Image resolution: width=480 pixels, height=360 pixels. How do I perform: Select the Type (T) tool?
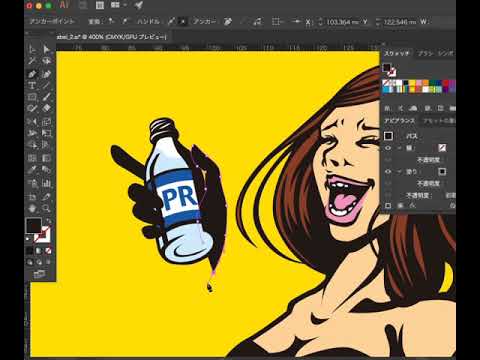32,85
